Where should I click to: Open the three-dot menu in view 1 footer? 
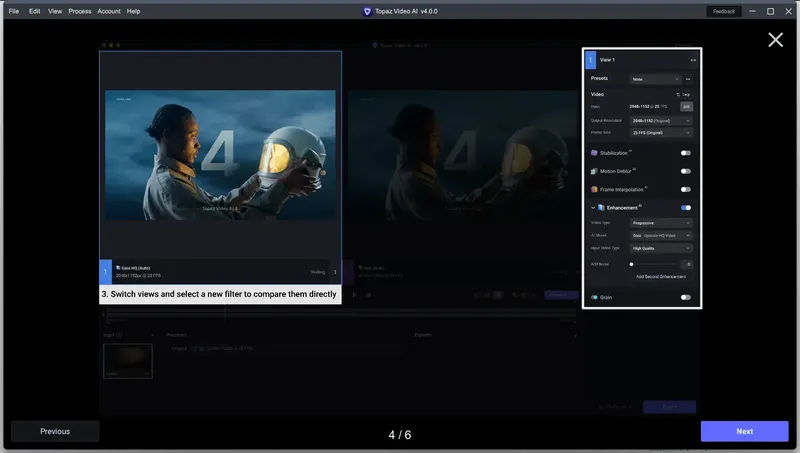335,271
